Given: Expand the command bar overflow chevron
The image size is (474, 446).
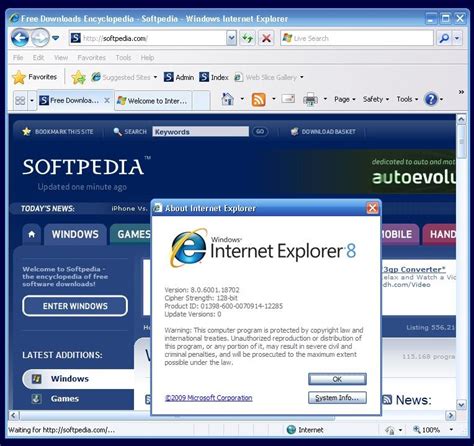Looking at the screenshot, I should 461,92.
